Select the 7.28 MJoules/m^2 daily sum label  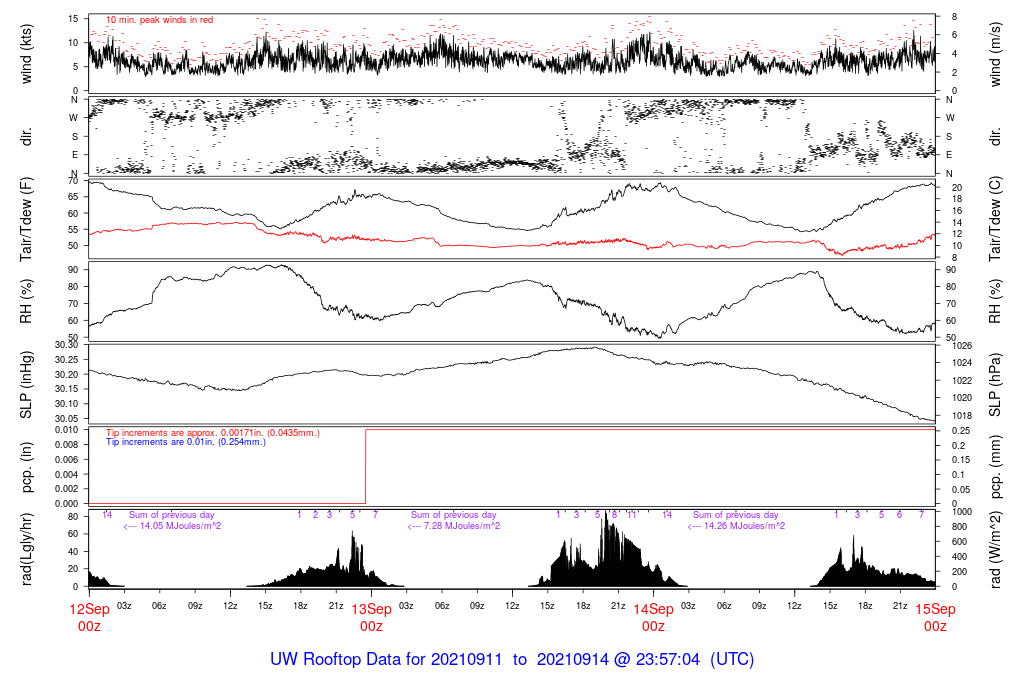pos(454,525)
